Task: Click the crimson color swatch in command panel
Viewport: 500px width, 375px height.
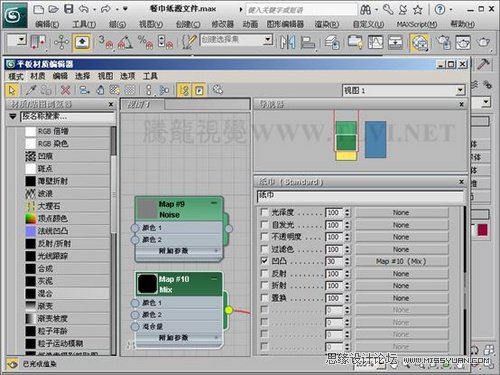Action: coord(482,230)
